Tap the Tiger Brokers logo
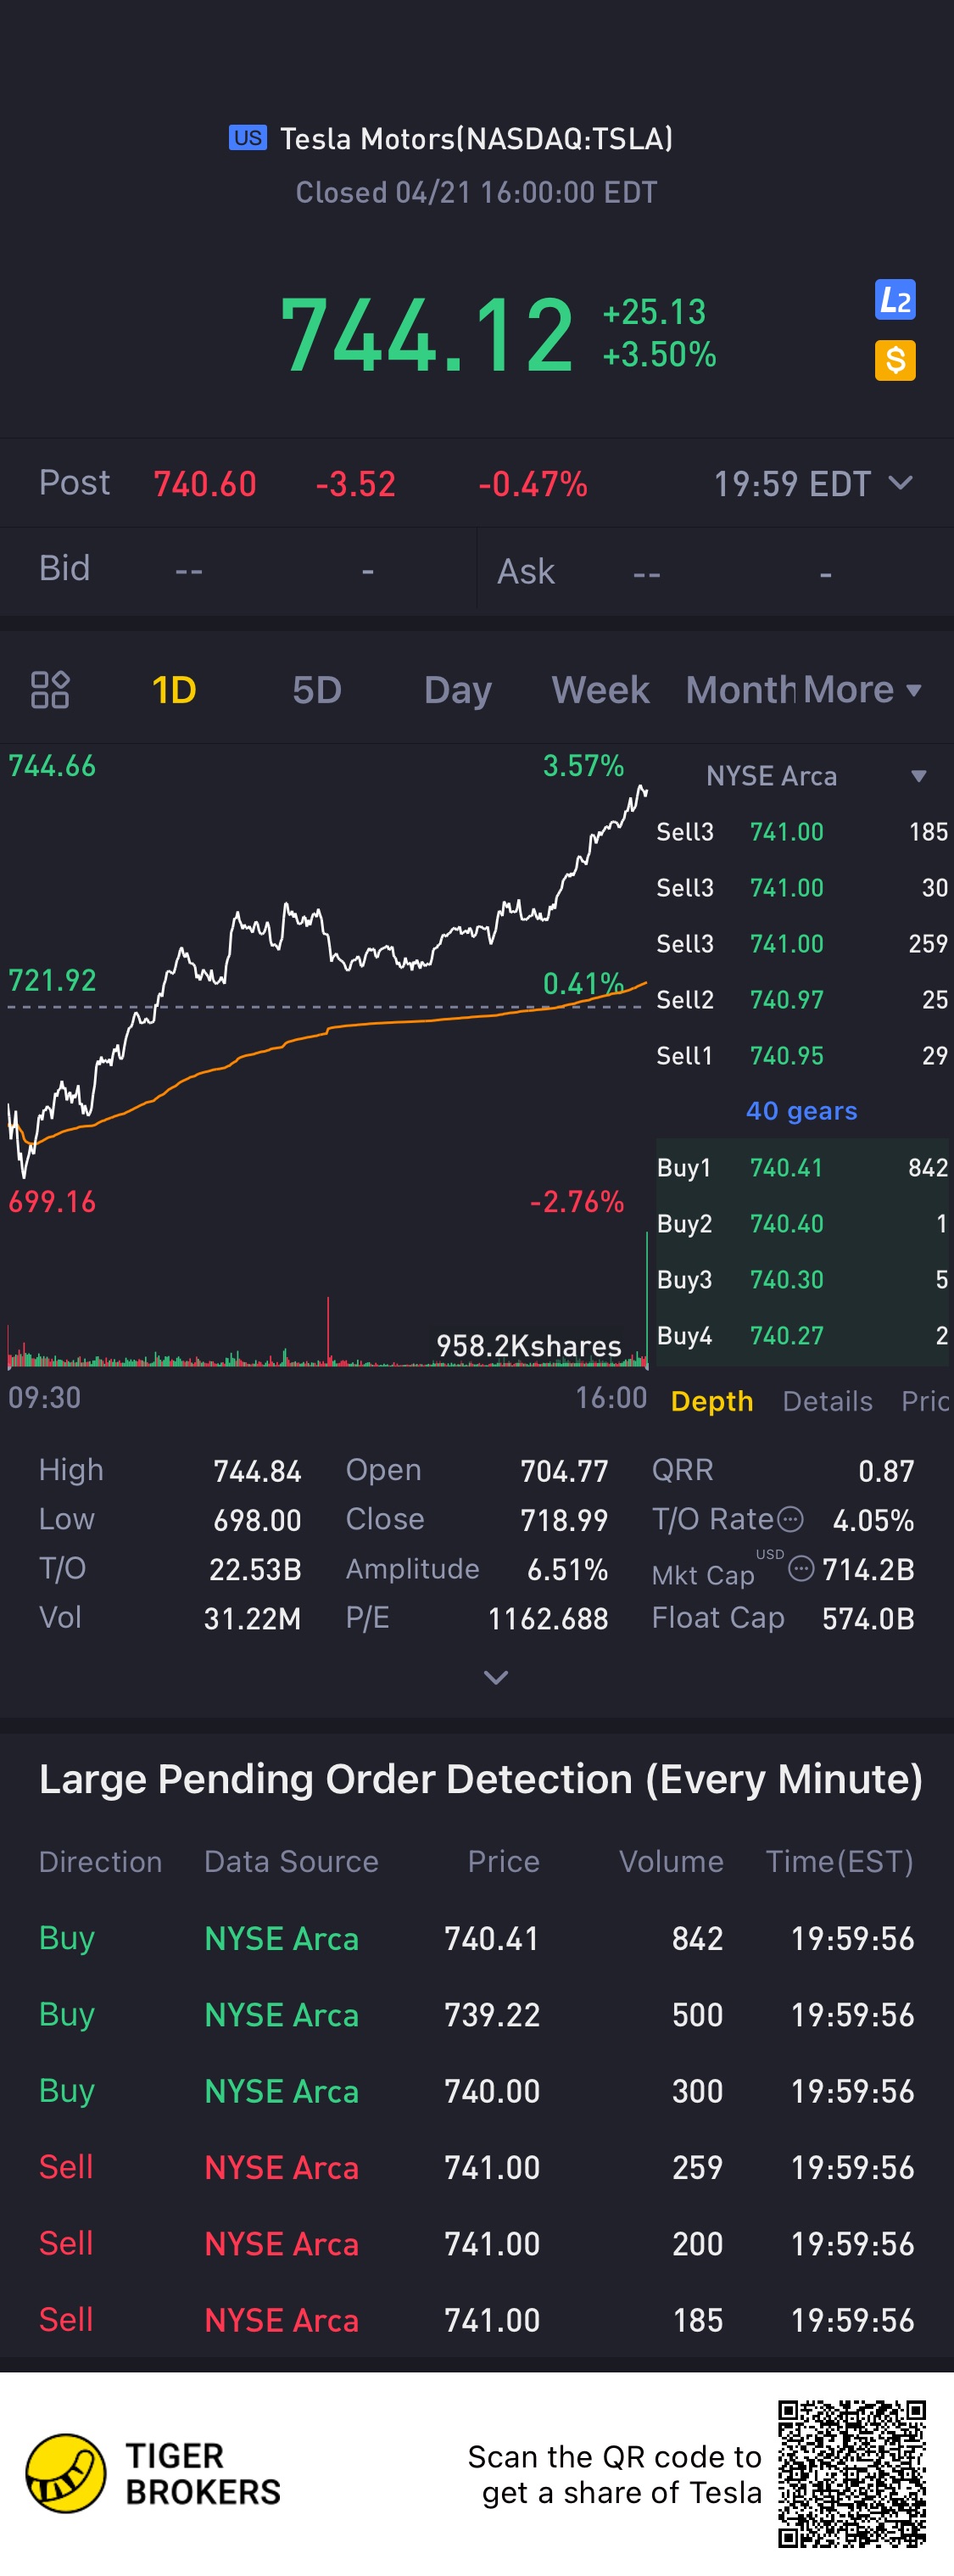The width and height of the screenshot is (954, 2576). (66, 2473)
